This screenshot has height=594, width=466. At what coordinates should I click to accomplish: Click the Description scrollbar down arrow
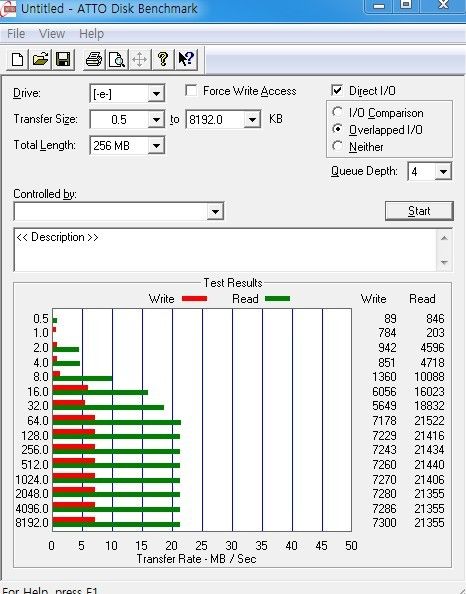pyautogui.click(x=444, y=262)
